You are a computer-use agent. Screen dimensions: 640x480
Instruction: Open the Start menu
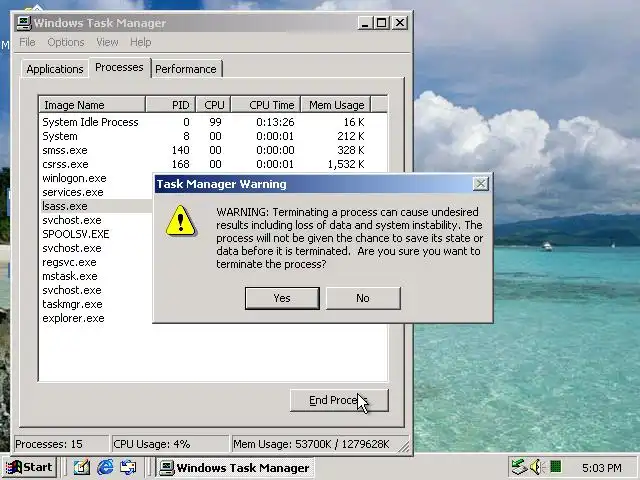coord(29,467)
